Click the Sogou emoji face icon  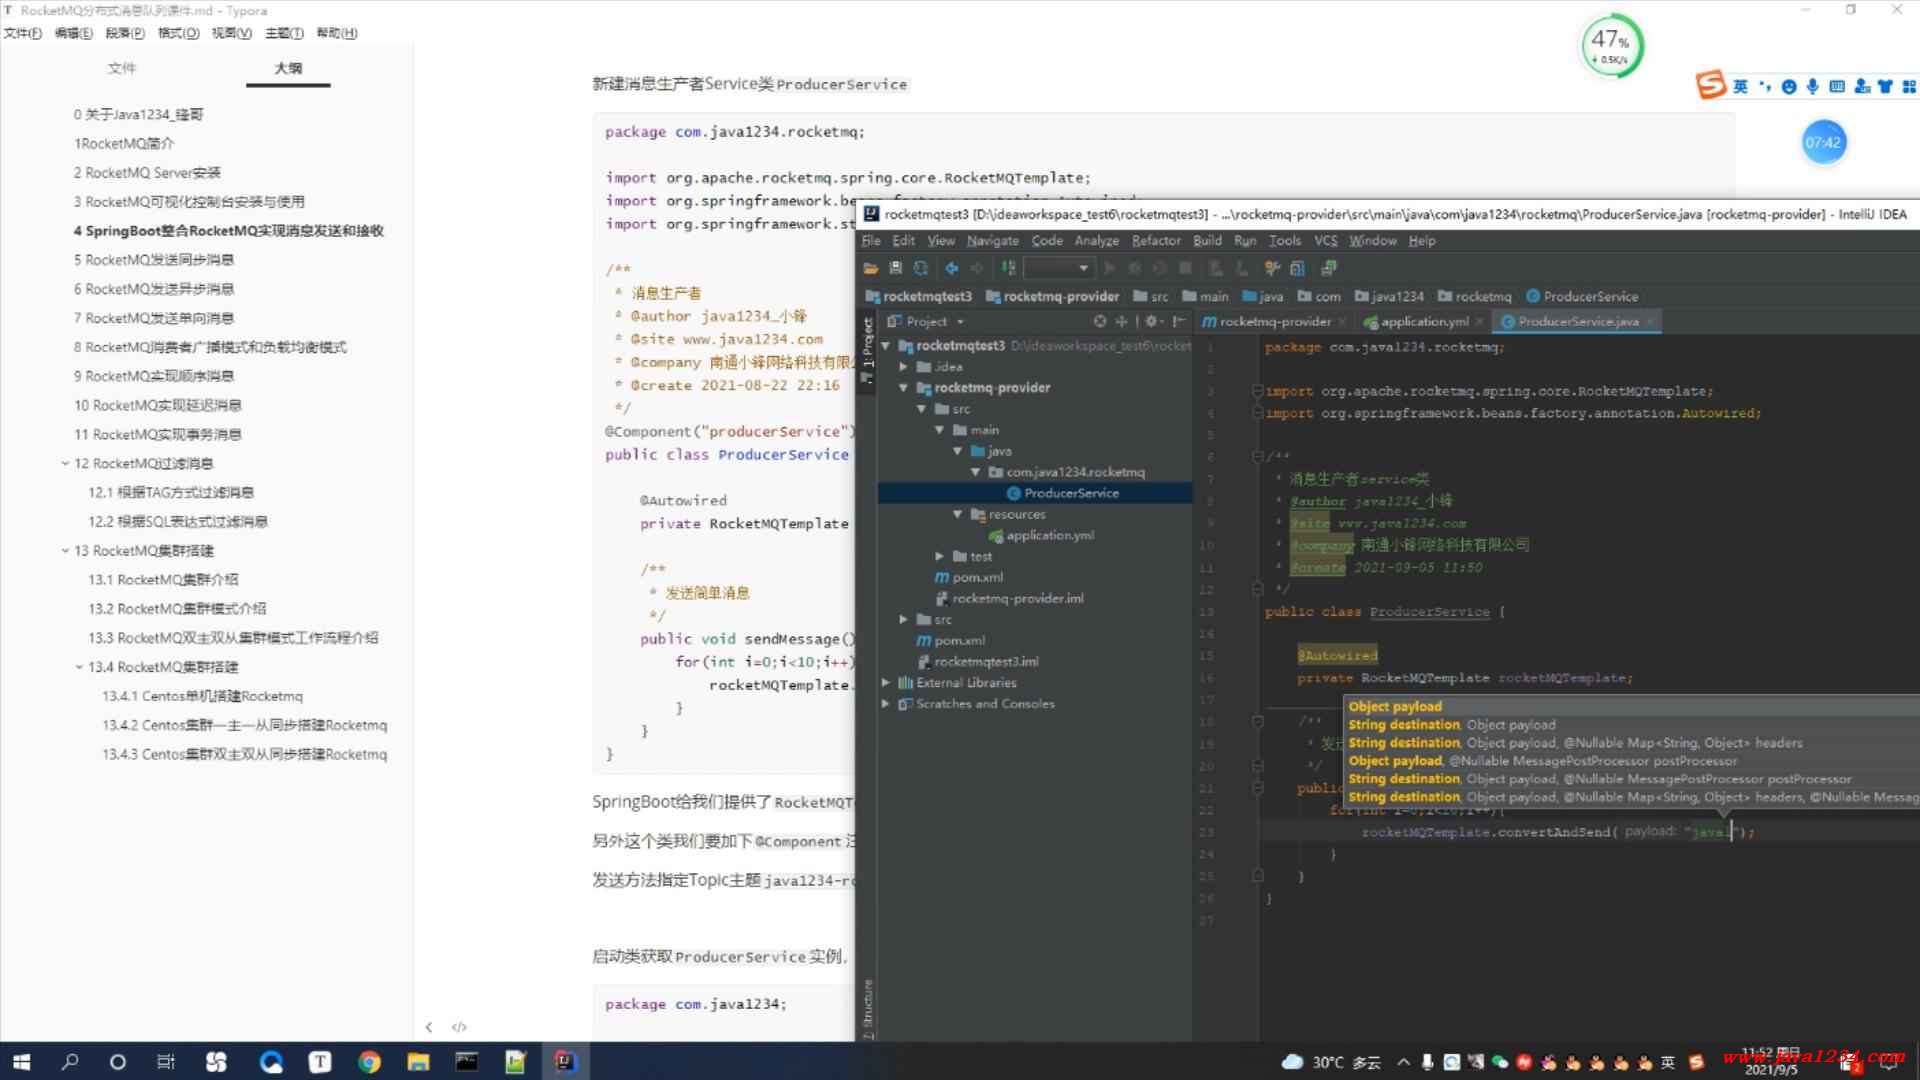coord(1789,87)
